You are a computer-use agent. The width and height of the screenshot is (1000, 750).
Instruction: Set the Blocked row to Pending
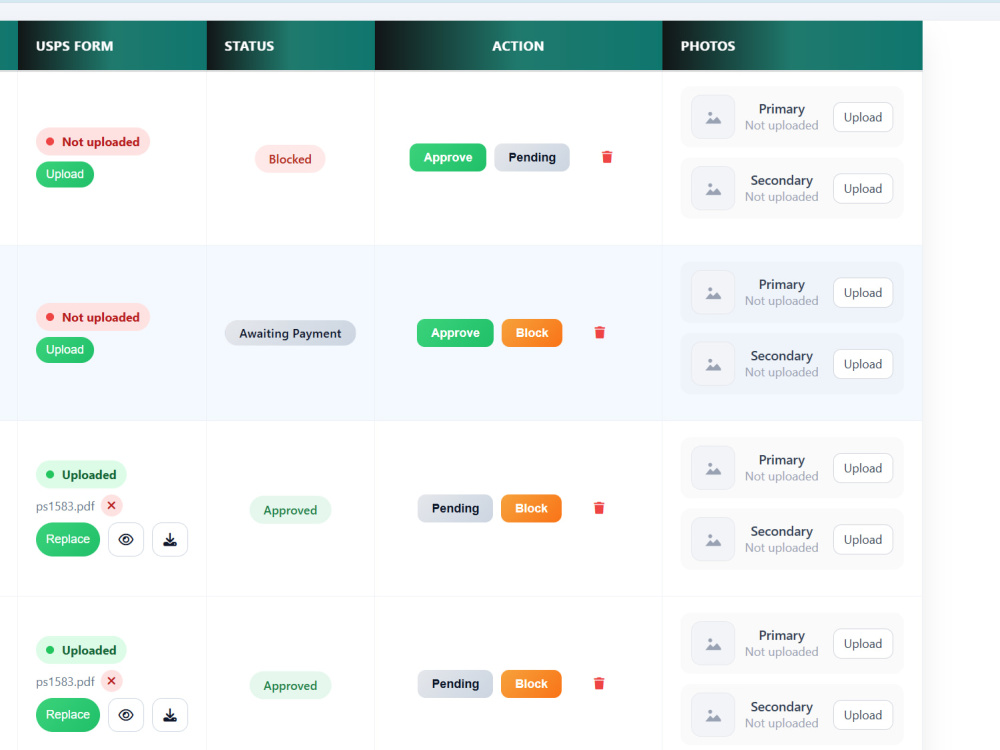point(532,158)
